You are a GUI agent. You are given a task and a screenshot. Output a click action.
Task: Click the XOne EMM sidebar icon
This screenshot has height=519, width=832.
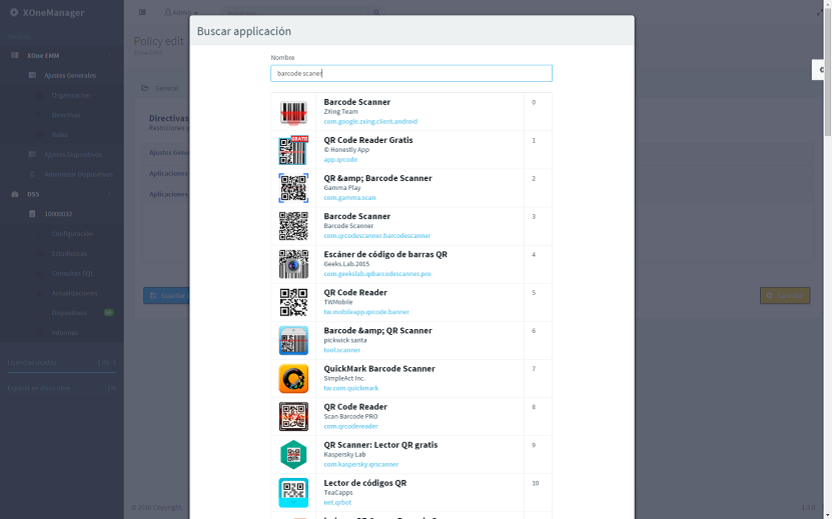coord(15,55)
